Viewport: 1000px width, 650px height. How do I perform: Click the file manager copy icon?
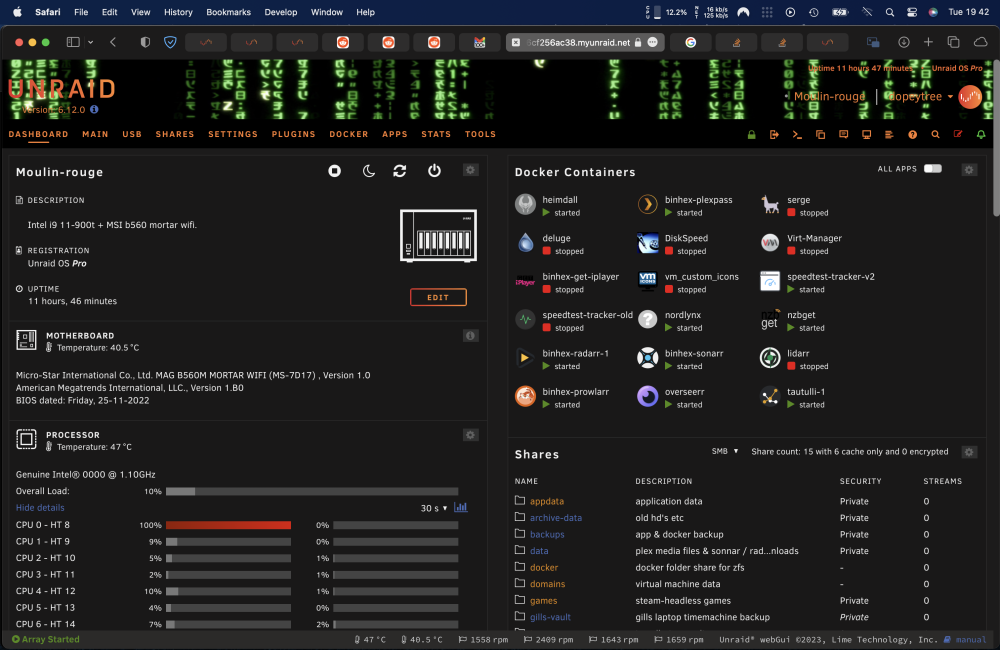pyautogui.click(x=820, y=135)
